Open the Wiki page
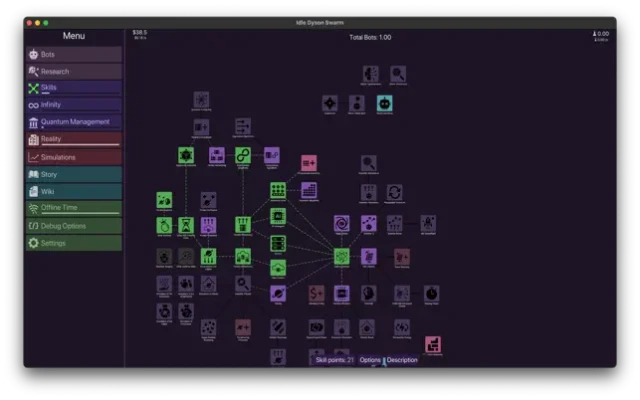The image size is (640, 400). (x=74, y=191)
